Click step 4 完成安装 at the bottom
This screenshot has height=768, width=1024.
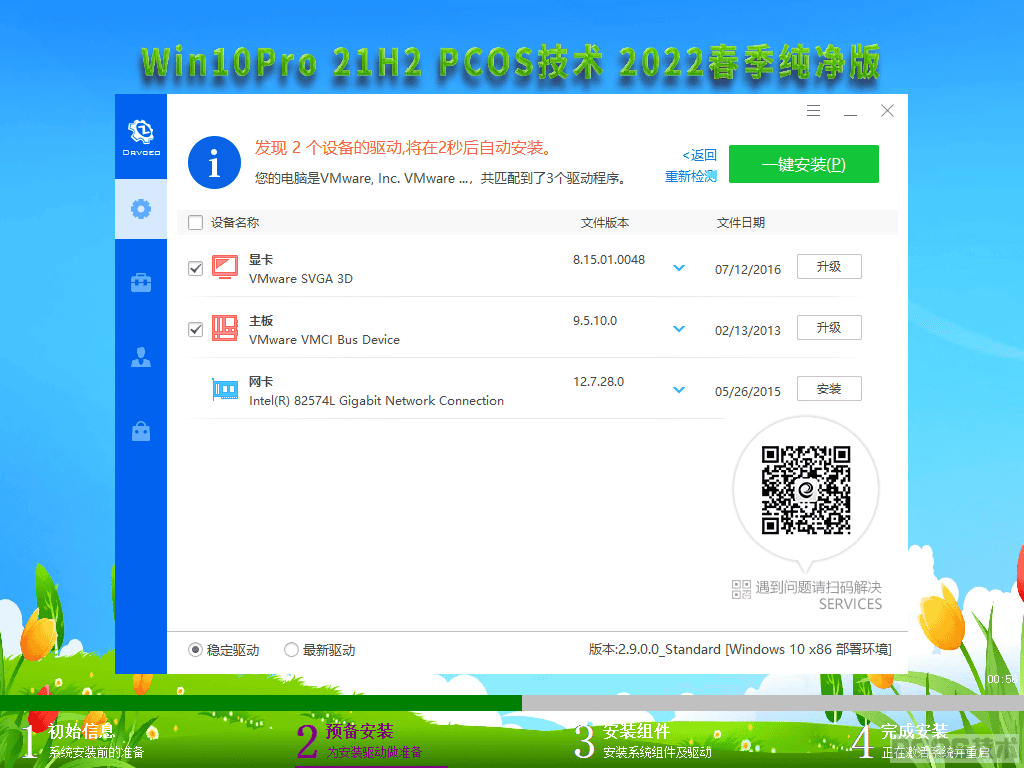click(921, 741)
